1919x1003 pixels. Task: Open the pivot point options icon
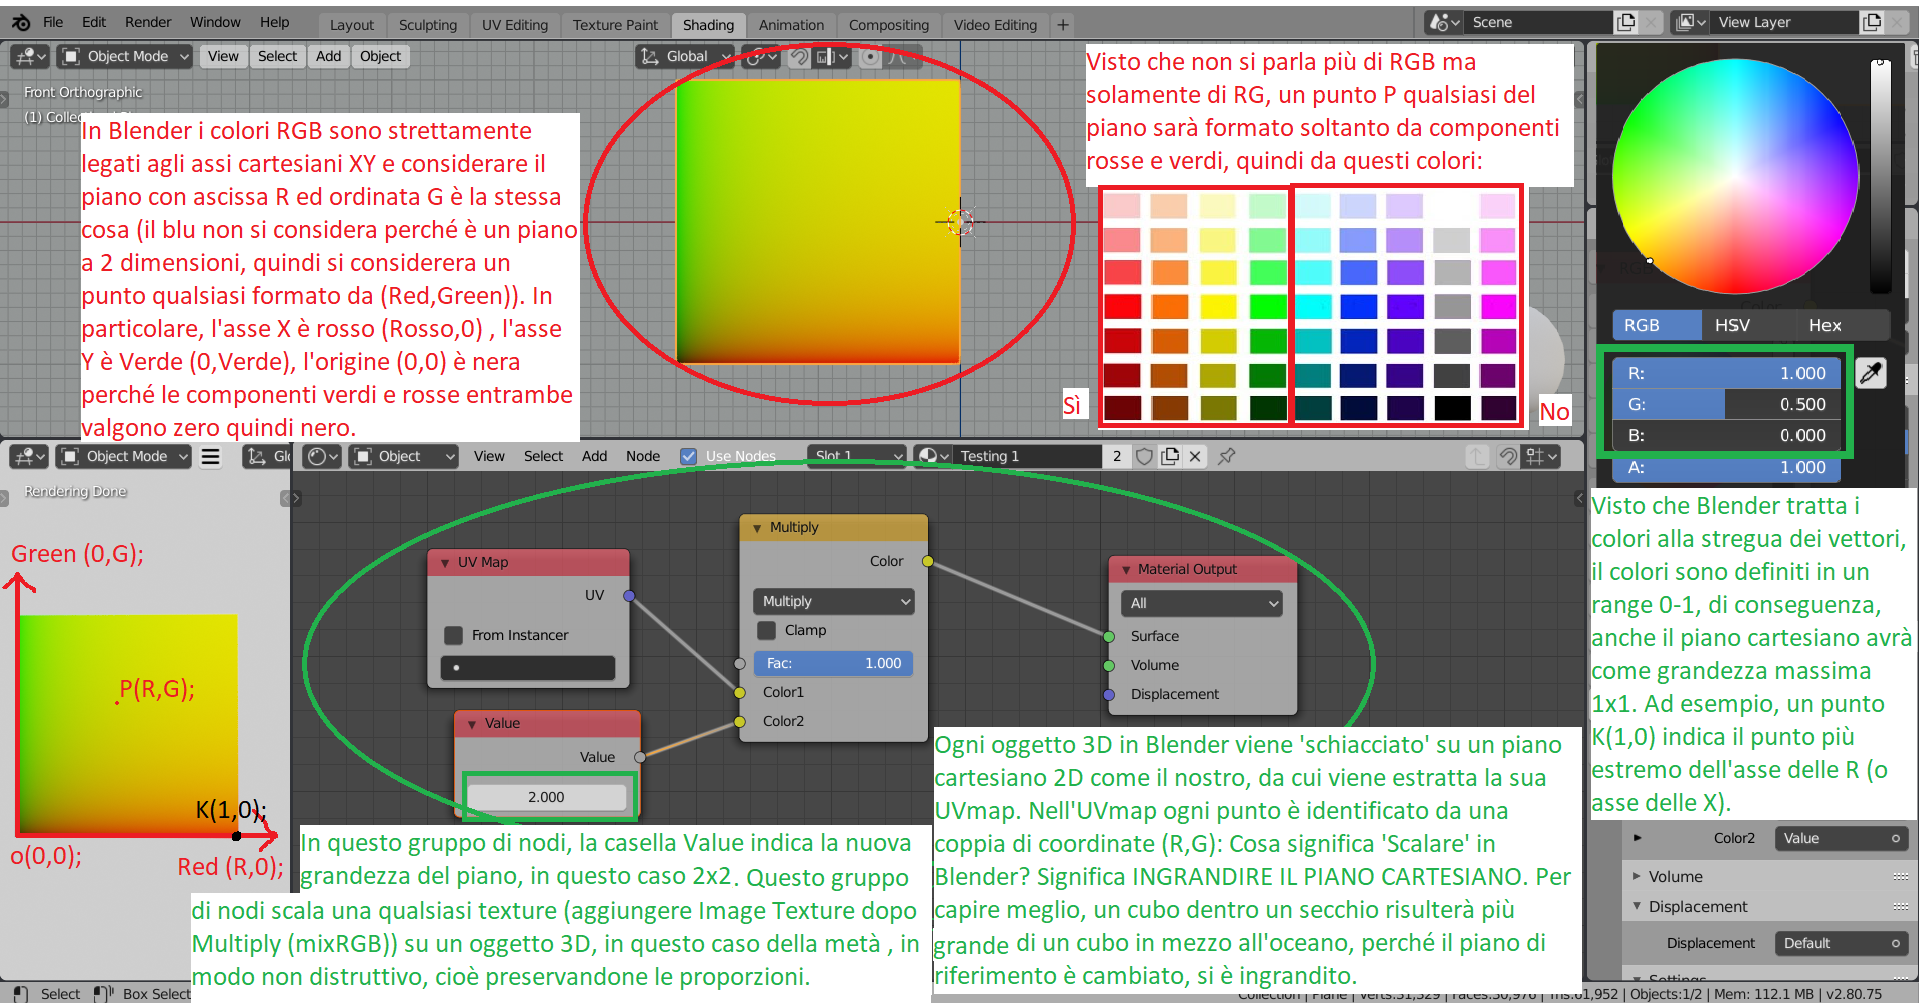click(x=761, y=57)
